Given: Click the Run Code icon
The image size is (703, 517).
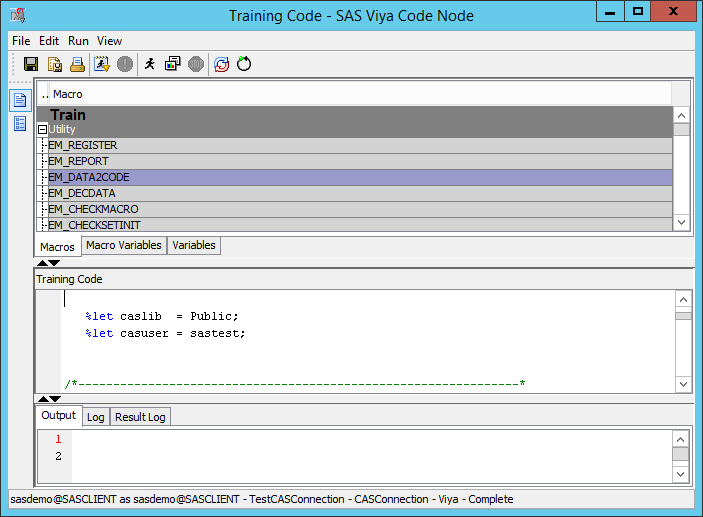Looking at the screenshot, I should coord(102,64).
